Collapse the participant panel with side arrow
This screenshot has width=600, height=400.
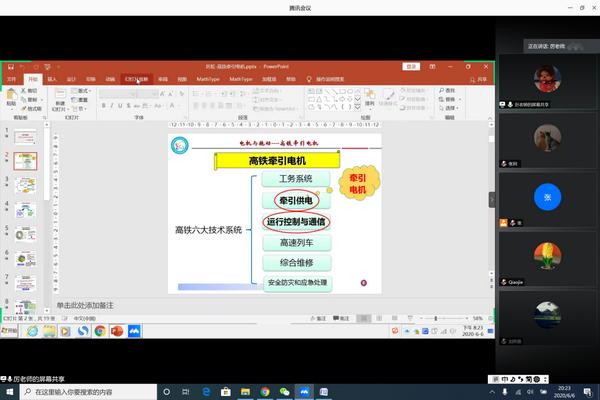click(491, 199)
